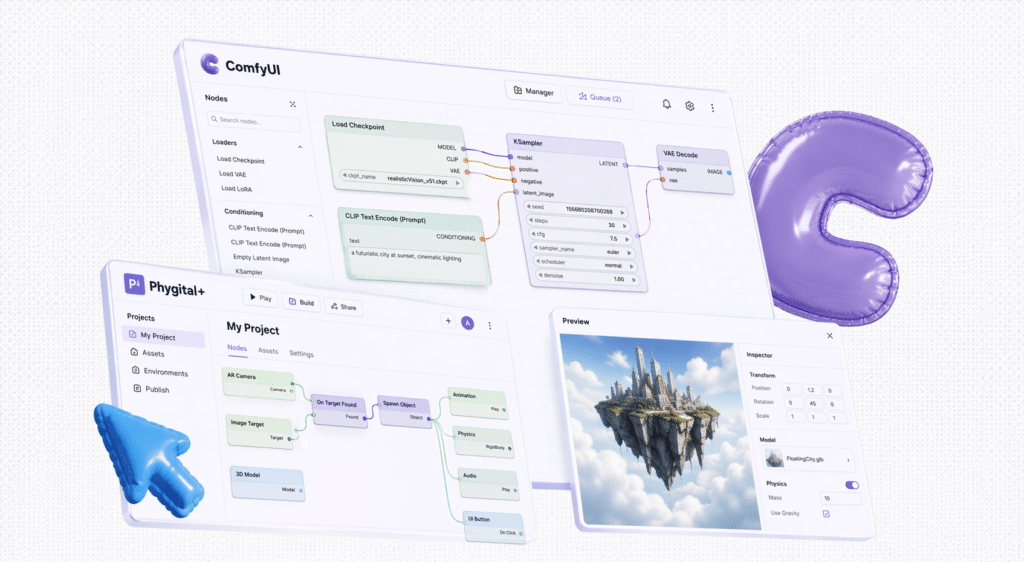Click the CONDITIONING output port

[483, 239]
